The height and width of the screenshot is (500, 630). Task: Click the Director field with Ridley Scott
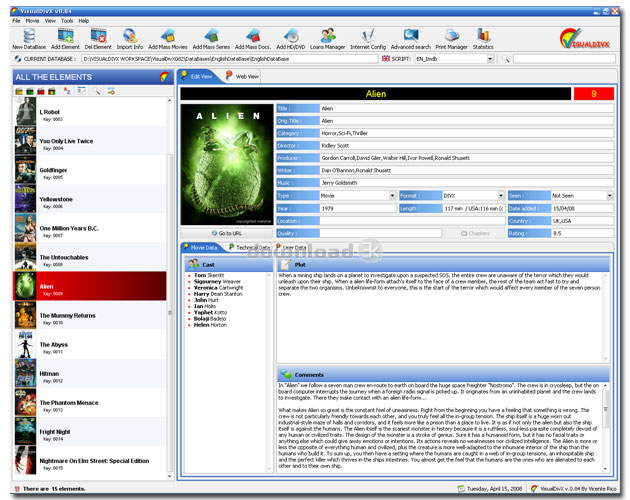pyautogui.click(x=466, y=145)
